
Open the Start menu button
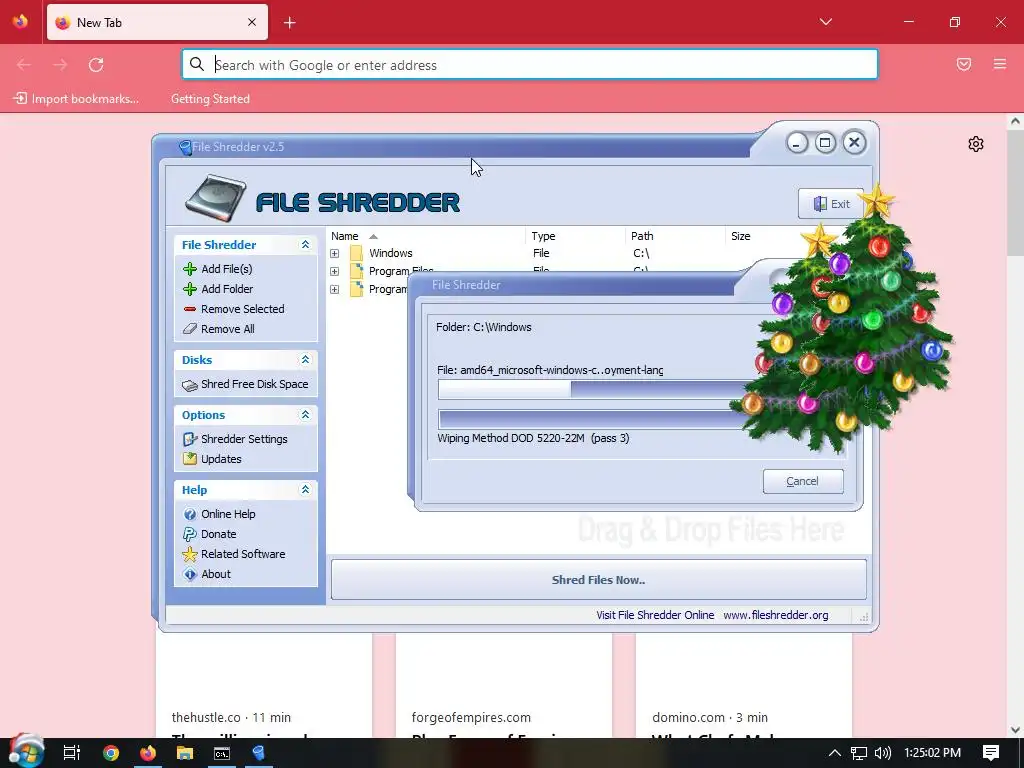click(x=26, y=751)
